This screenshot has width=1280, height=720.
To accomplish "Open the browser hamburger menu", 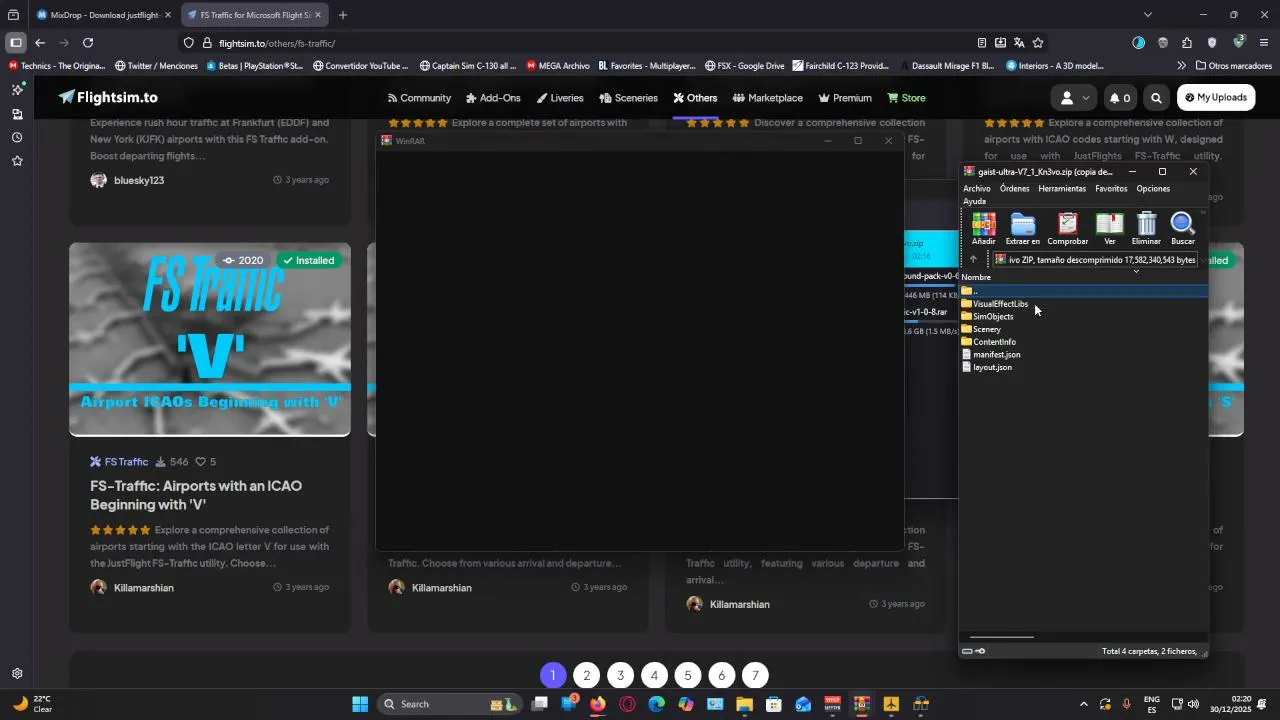I will tap(1264, 43).
